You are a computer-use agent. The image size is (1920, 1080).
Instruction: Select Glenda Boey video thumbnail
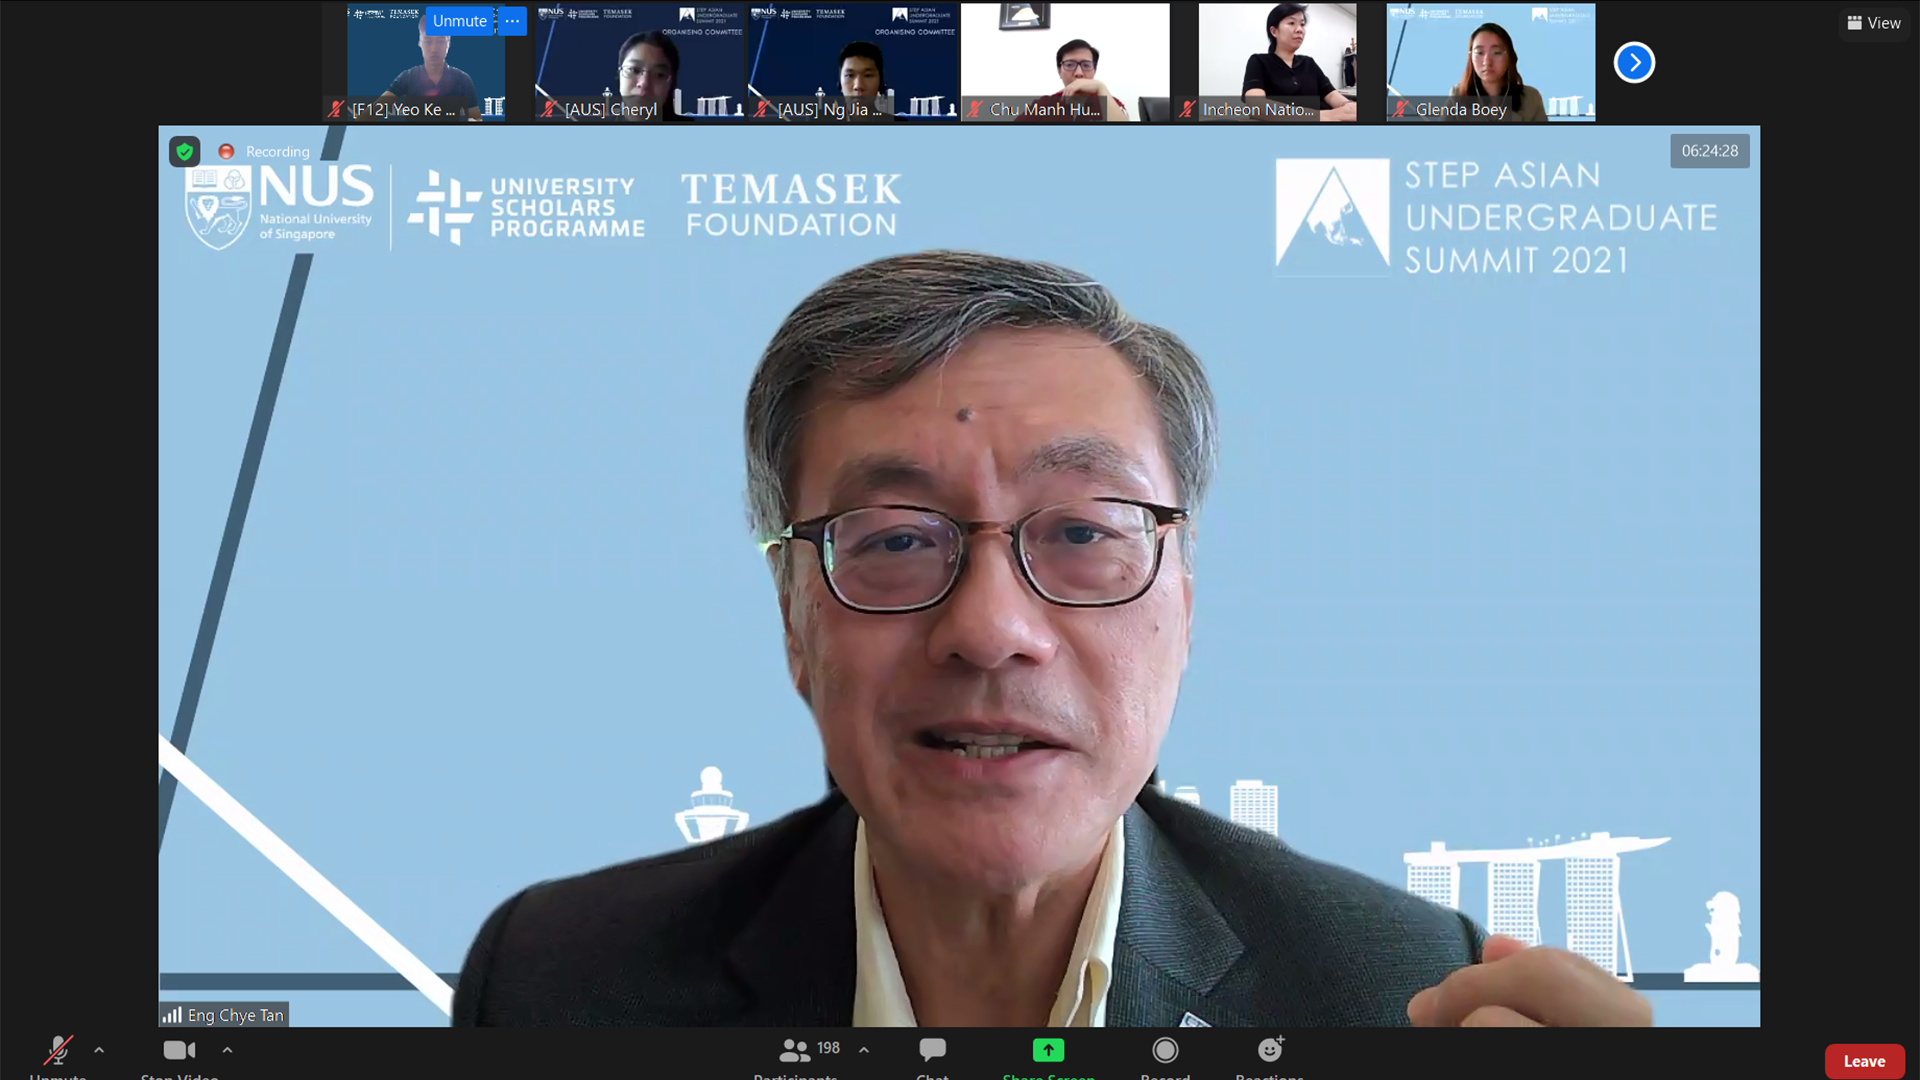[x=1490, y=62]
